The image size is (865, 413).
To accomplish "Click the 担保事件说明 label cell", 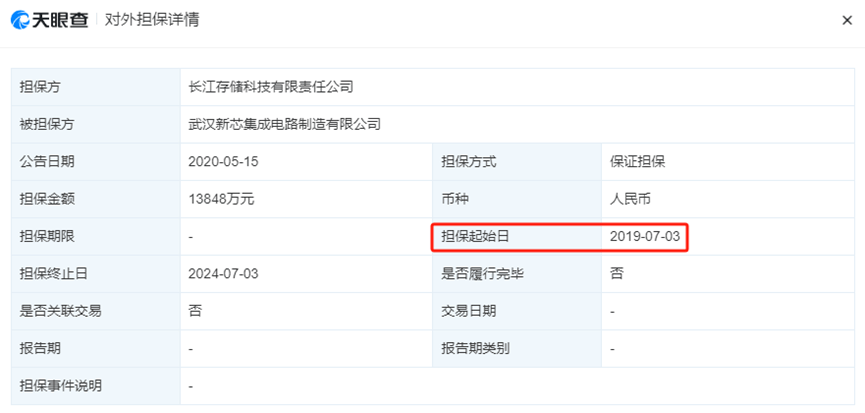I will coord(96,386).
